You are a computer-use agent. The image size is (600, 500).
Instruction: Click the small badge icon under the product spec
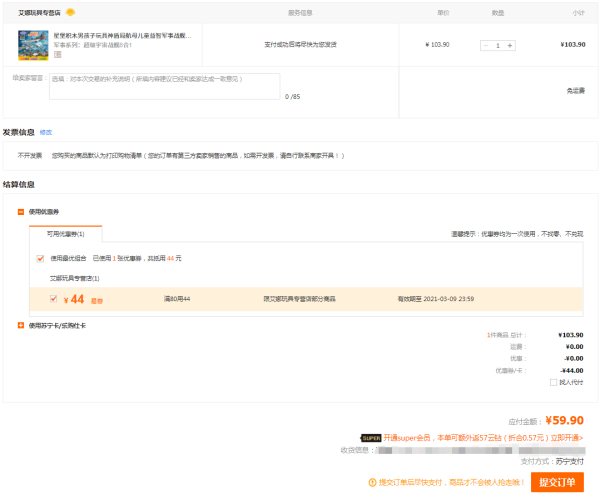coord(57,54)
